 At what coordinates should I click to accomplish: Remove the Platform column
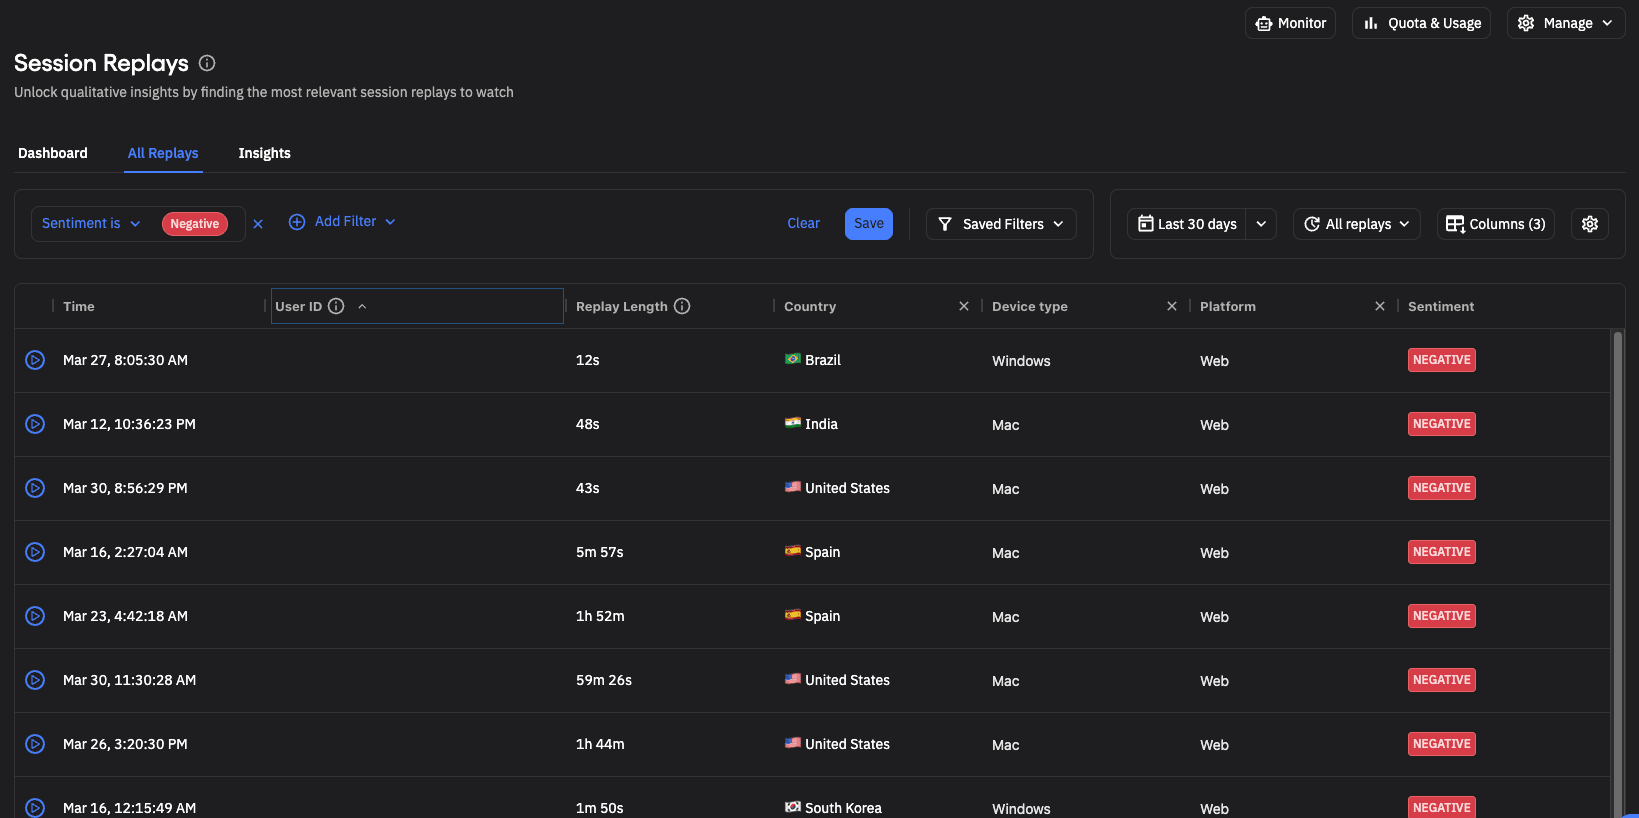click(x=1380, y=306)
